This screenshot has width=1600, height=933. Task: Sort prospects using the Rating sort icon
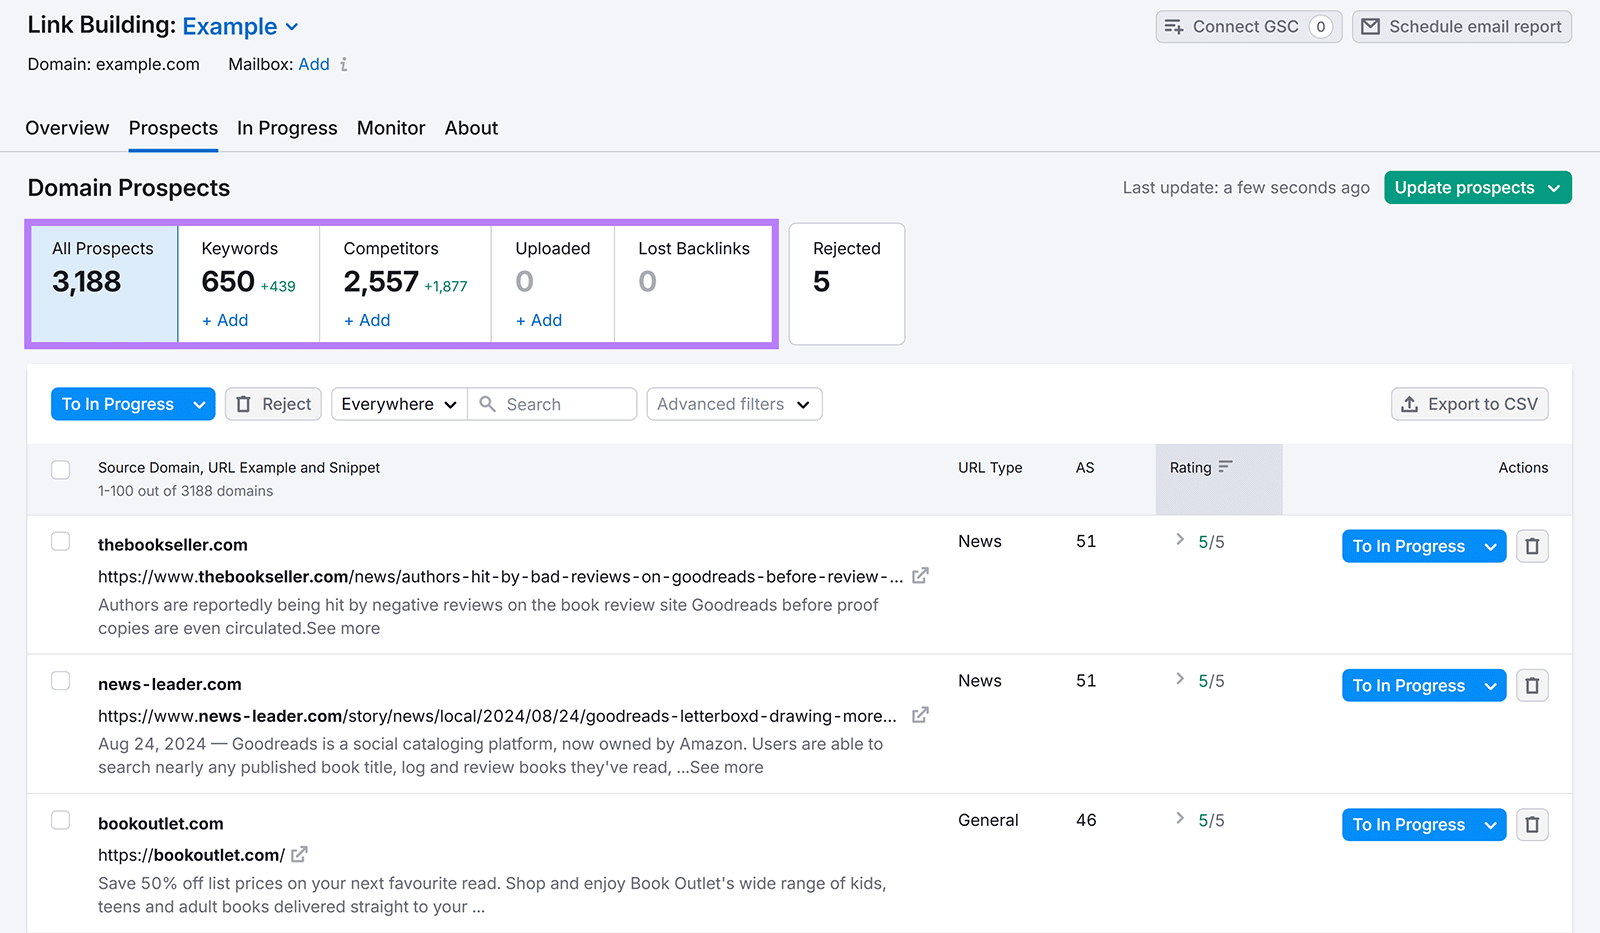point(1225,467)
